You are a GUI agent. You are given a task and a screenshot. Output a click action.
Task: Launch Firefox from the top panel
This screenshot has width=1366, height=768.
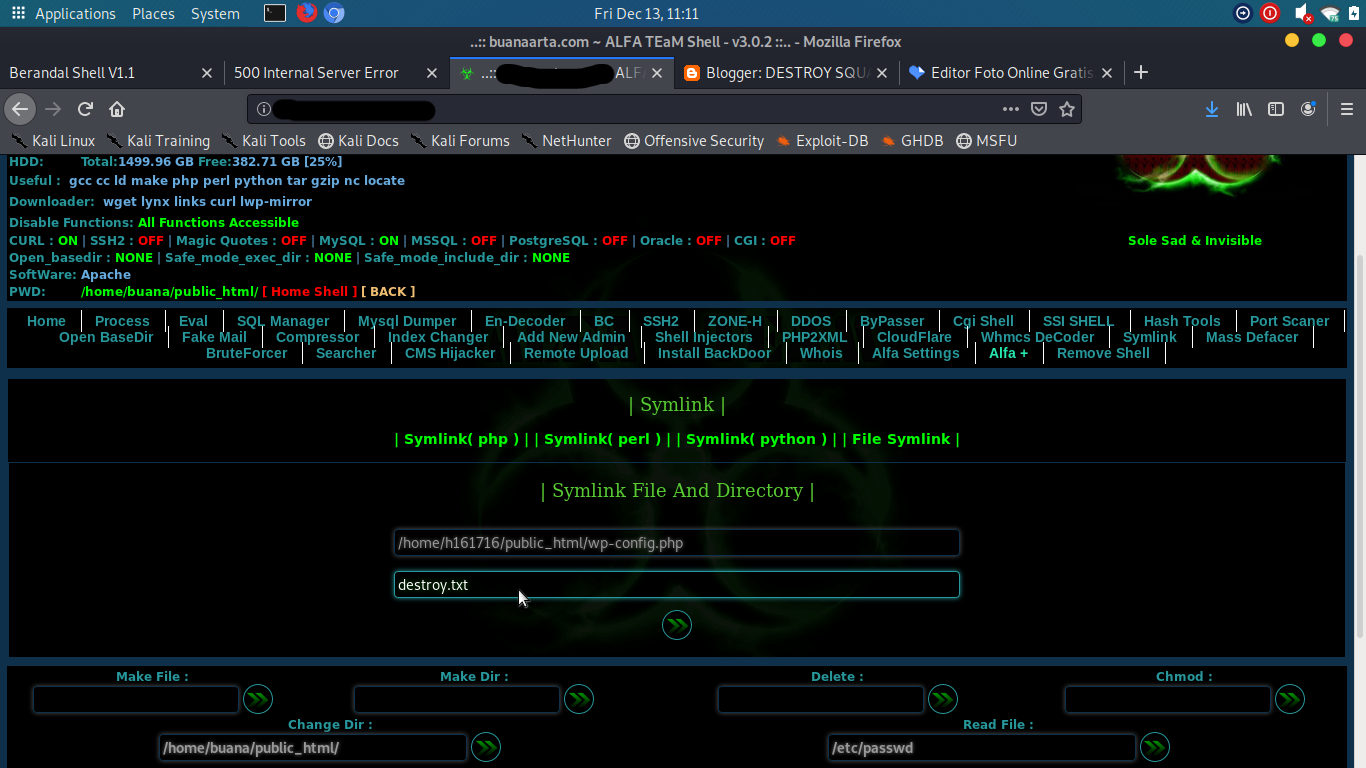point(306,13)
